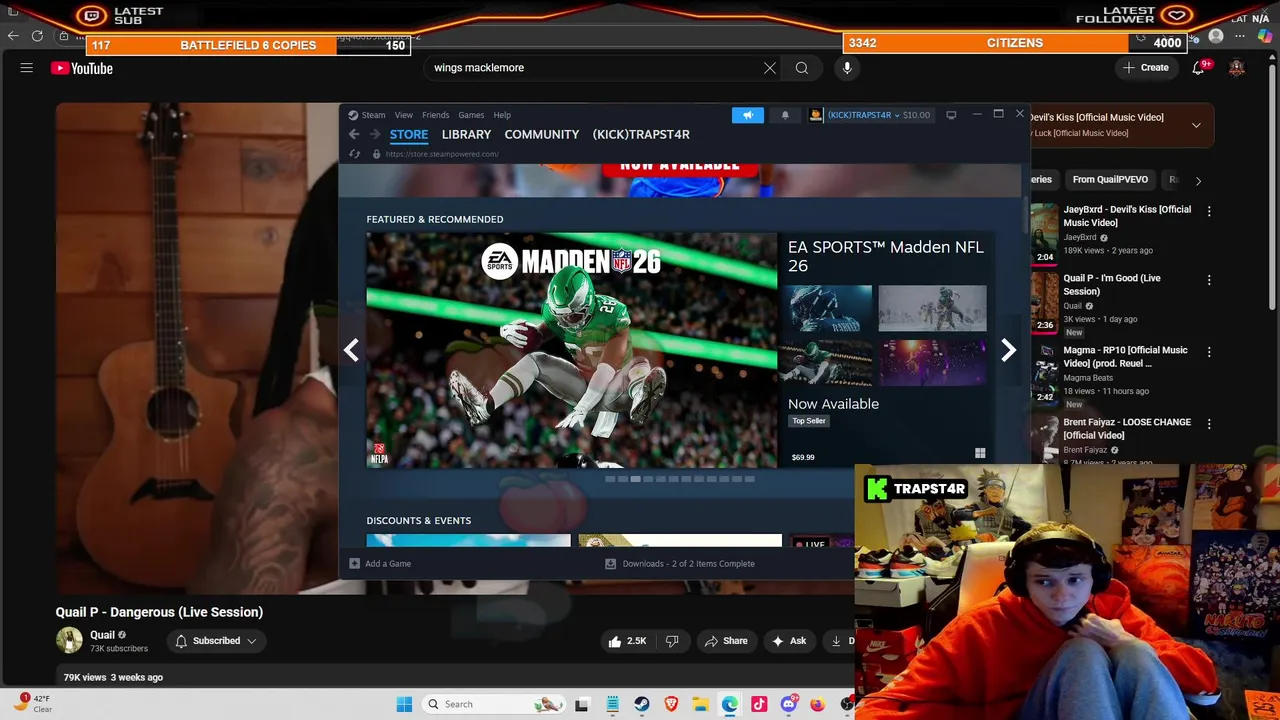
Task: Collapse the playlist panel with chevron
Action: (1196, 125)
